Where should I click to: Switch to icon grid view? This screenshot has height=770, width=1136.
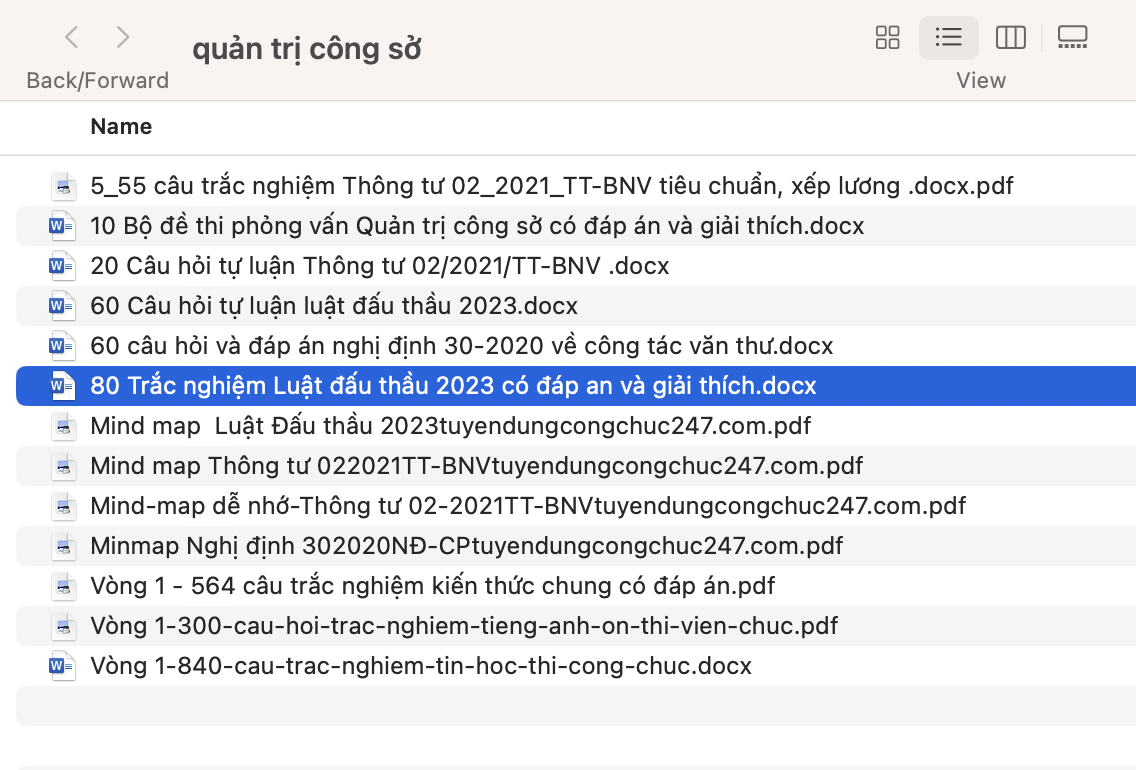[x=888, y=37]
